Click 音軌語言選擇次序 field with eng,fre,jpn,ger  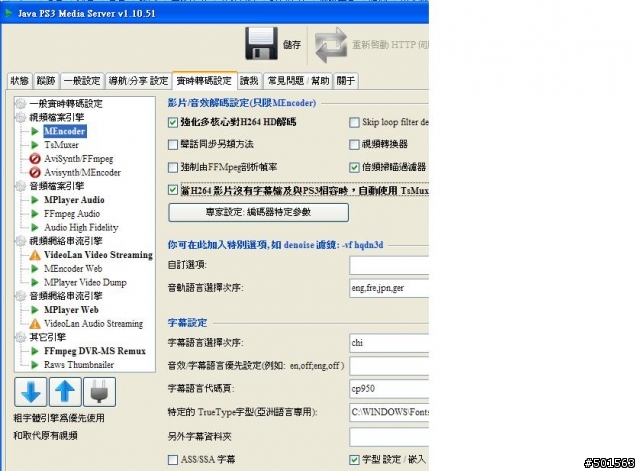[389, 288]
